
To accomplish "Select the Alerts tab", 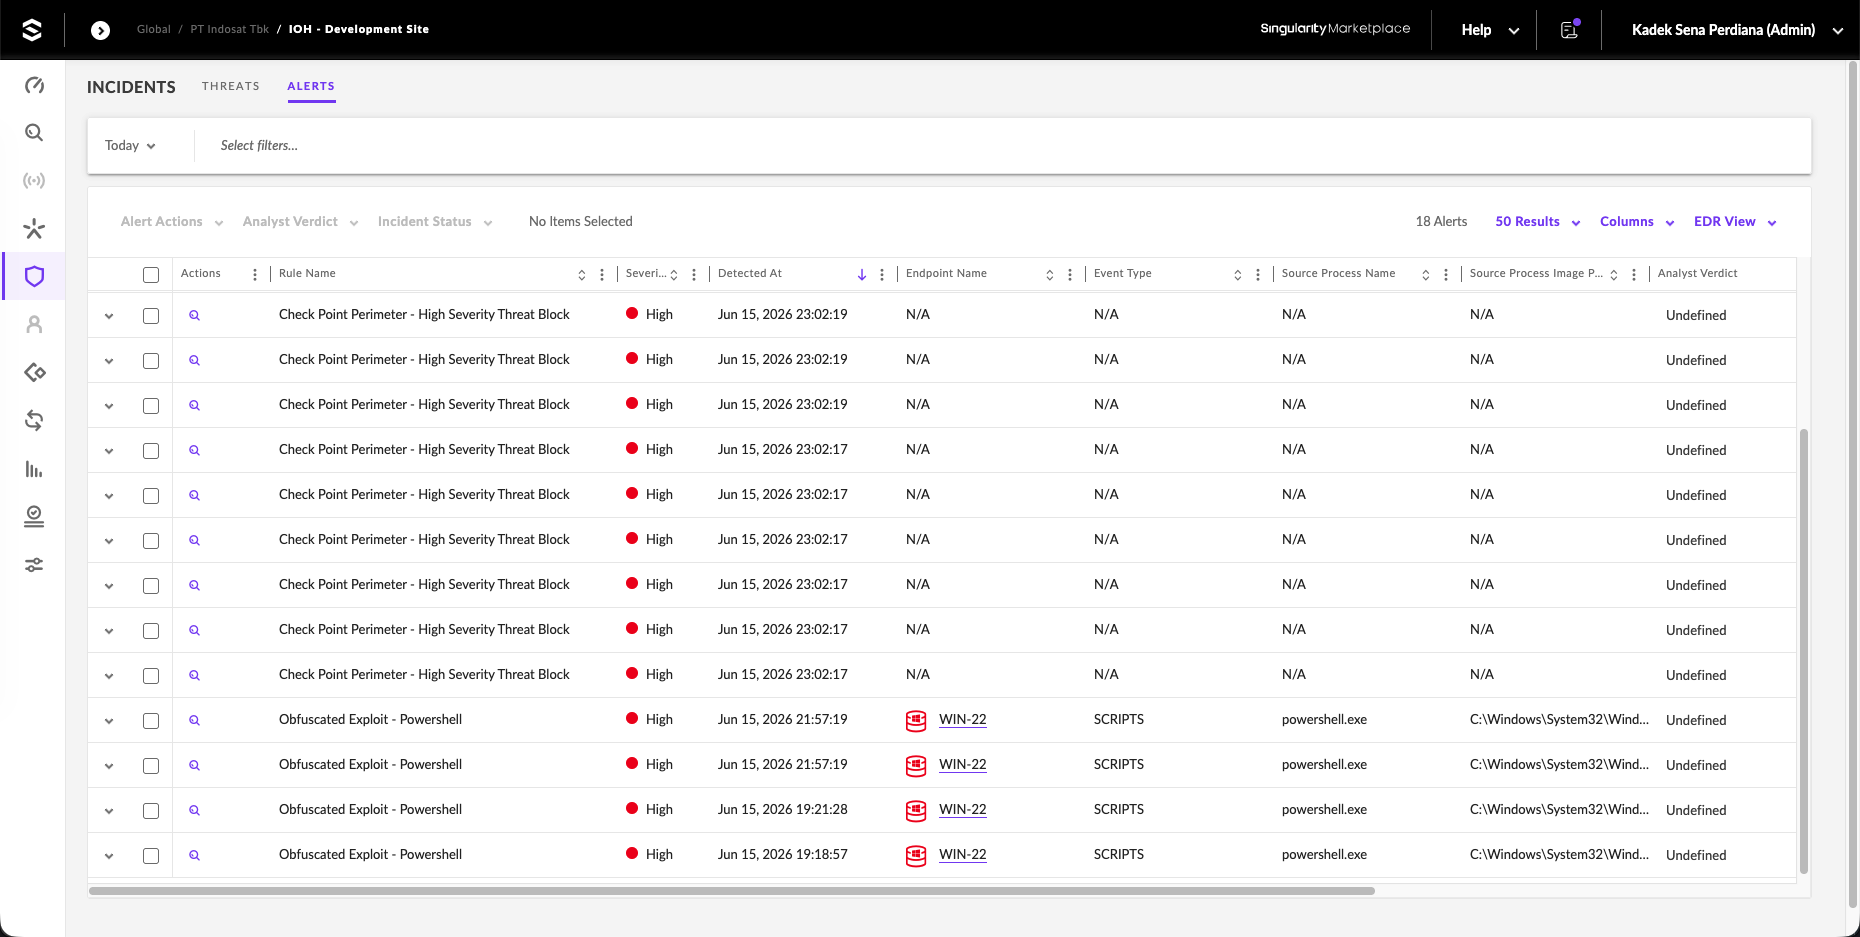I will pos(311,86).
